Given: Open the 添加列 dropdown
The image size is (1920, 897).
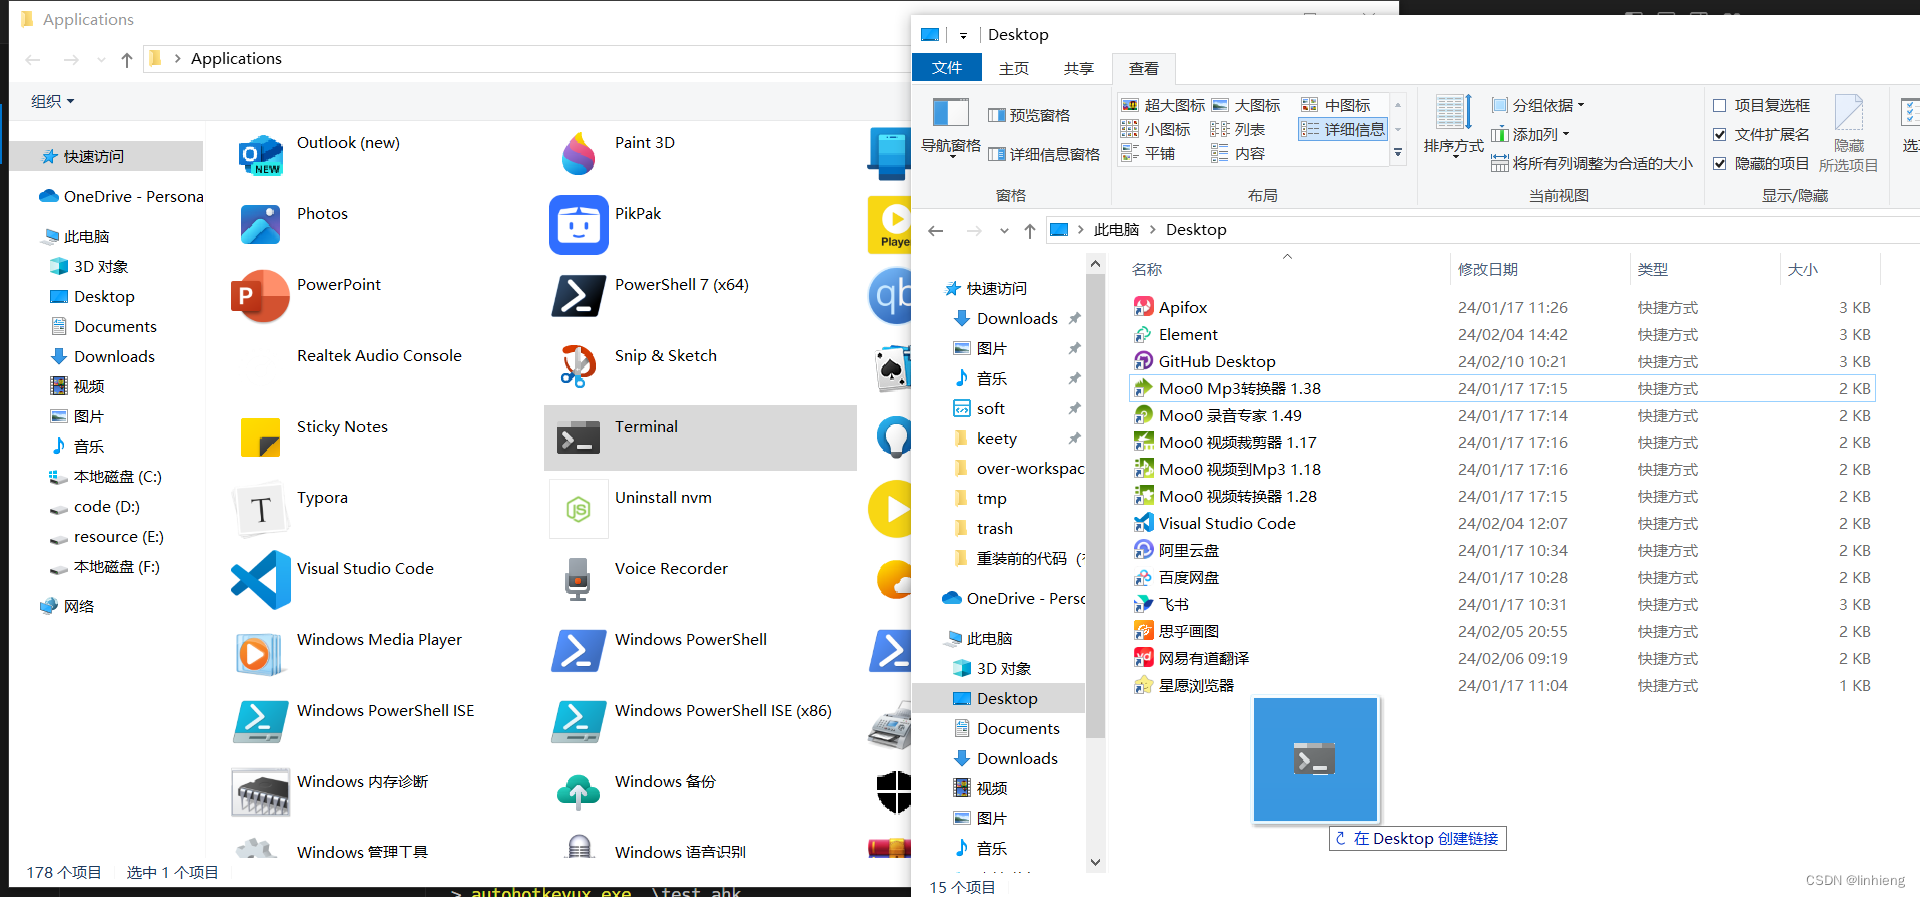Looking at the screenshot, I should 1530,134.
